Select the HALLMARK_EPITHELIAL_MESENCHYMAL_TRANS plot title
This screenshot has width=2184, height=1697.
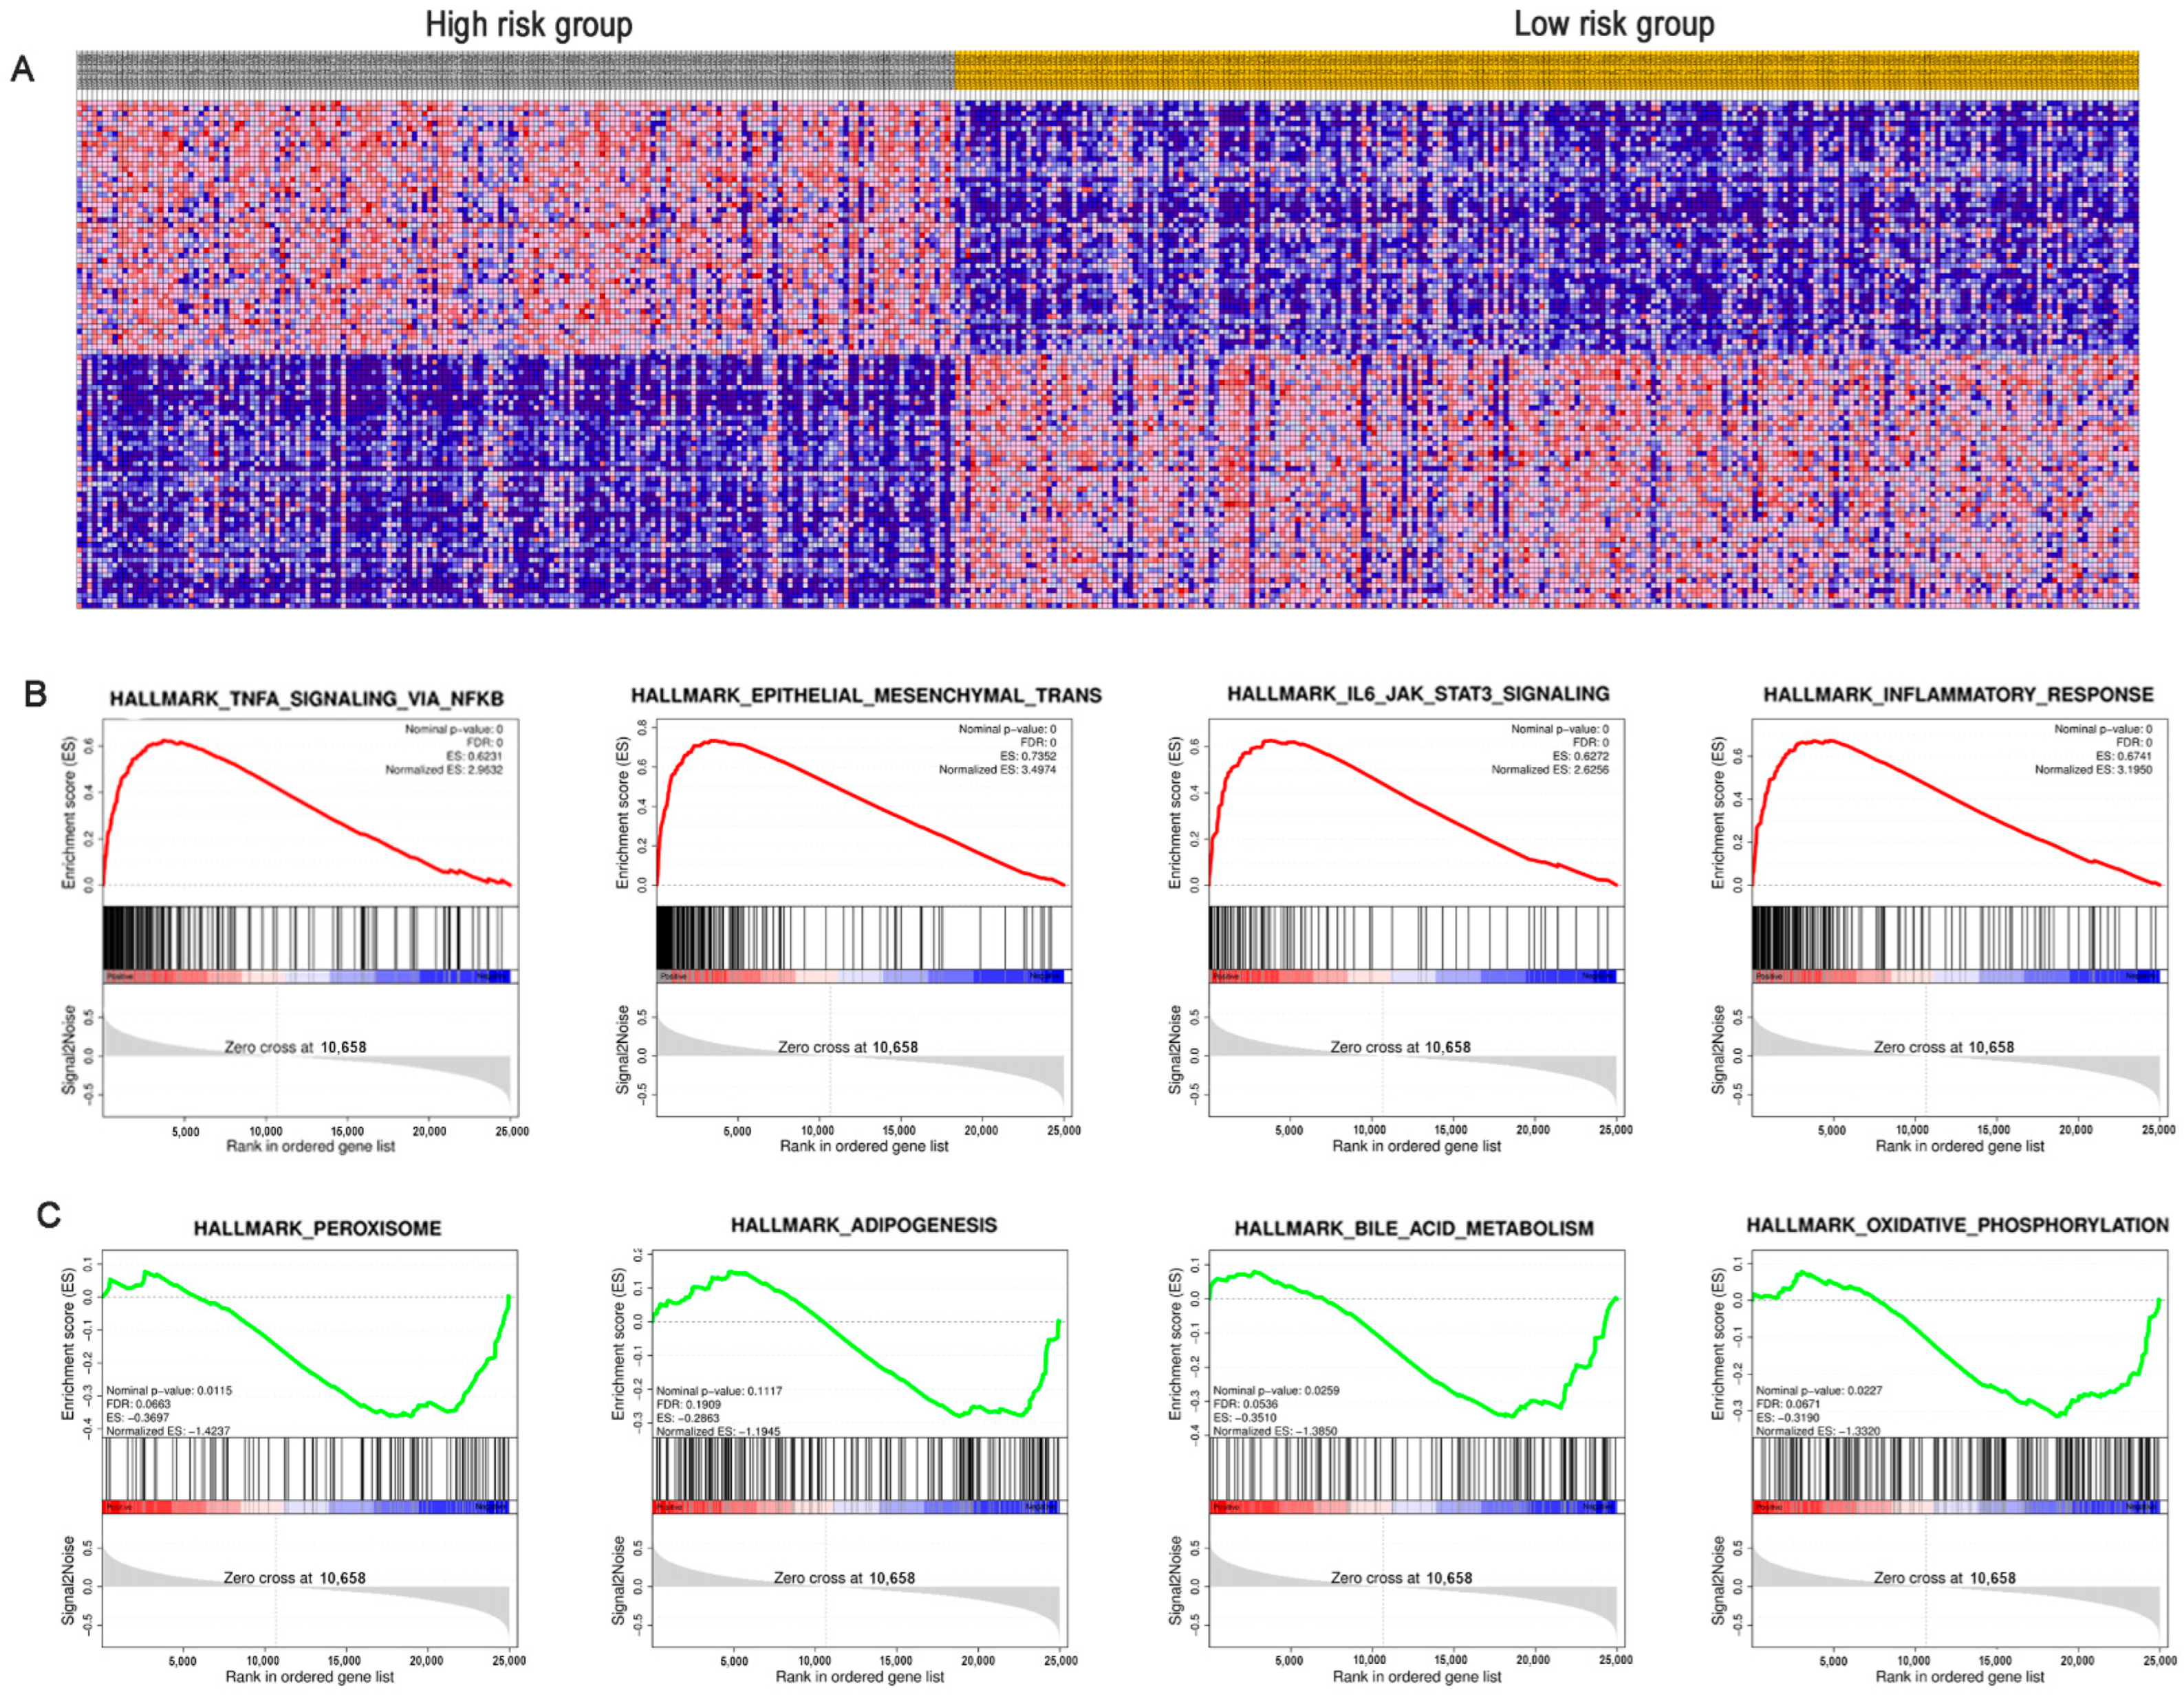click(865, 695)
